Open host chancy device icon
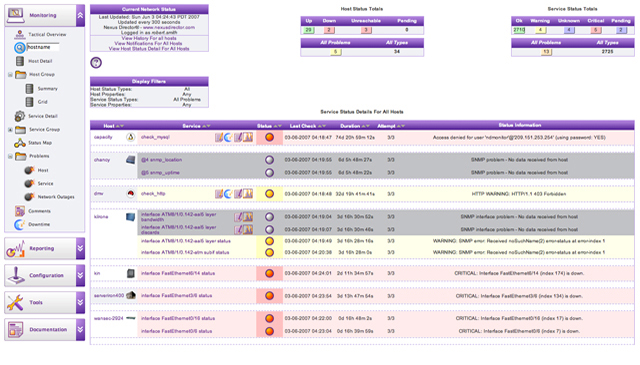640x365 pixels. pos(131,160)
